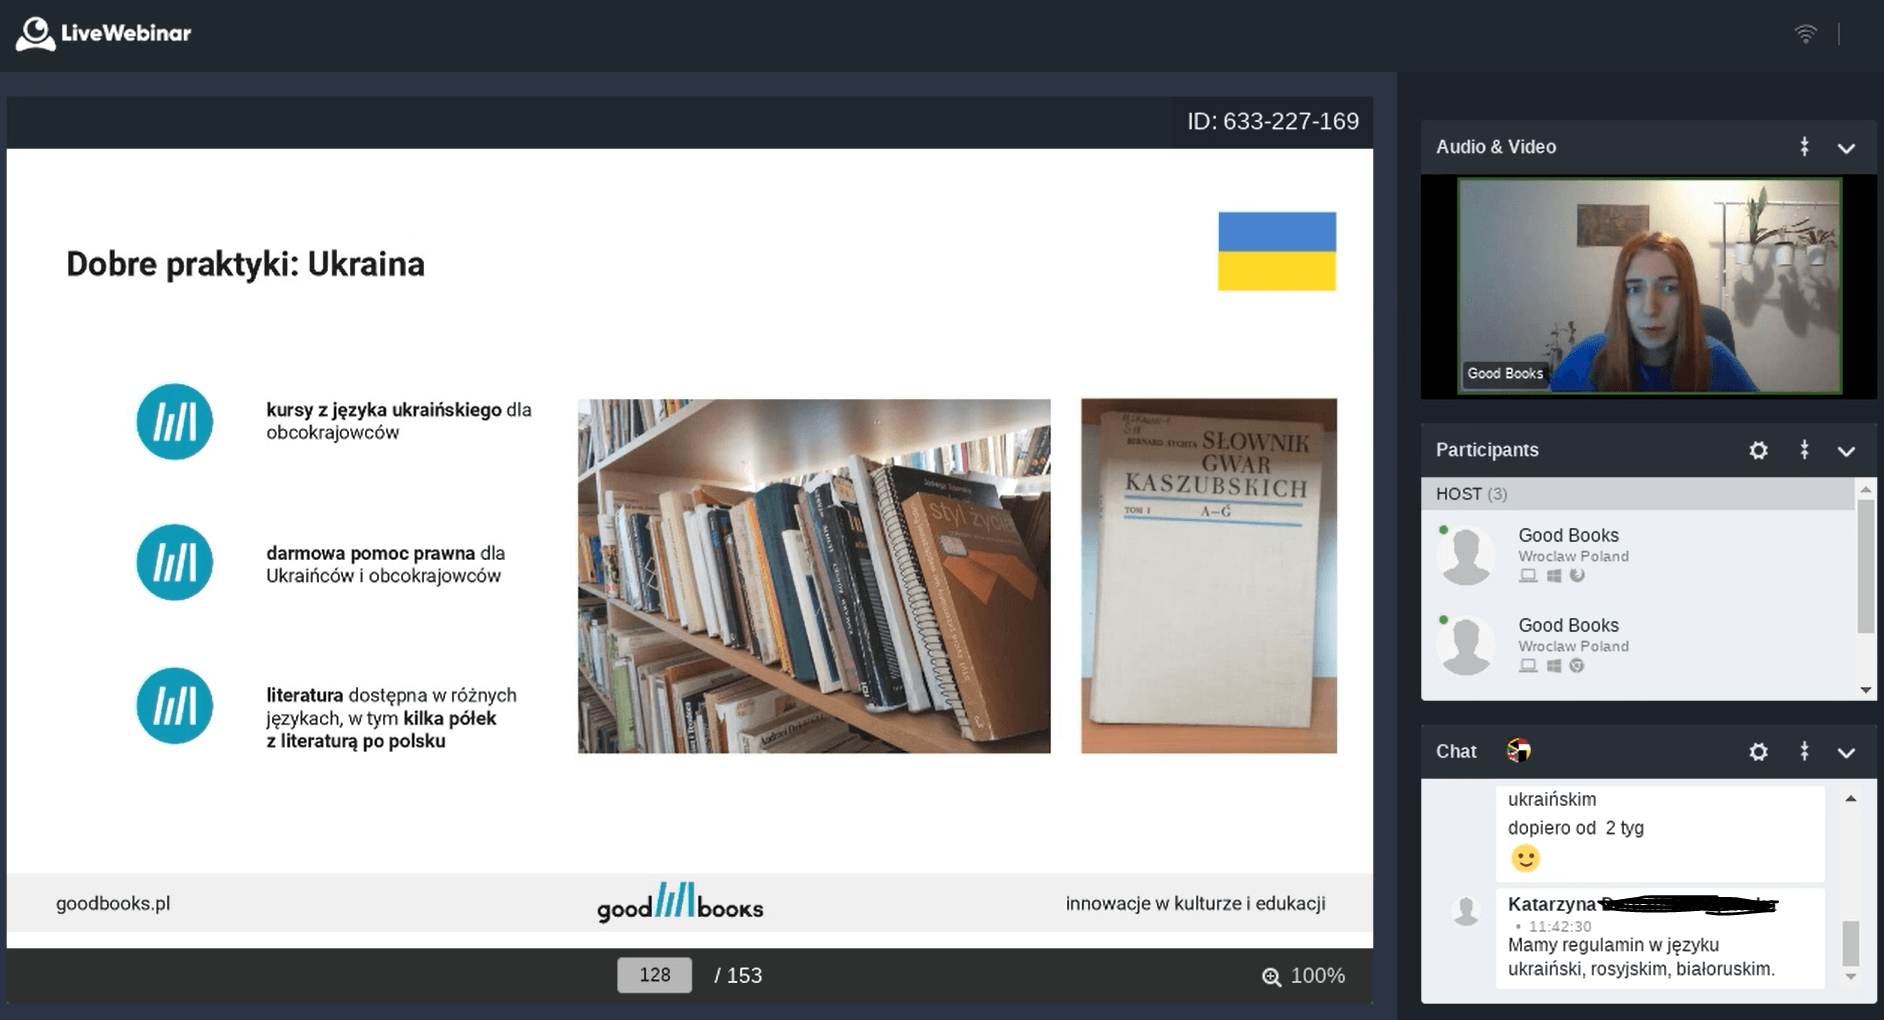Click 'innowacje w kulturze i edukacji' footer text
The height and width of the screenshot is (1020, 1884).
tap(1196, 904)
